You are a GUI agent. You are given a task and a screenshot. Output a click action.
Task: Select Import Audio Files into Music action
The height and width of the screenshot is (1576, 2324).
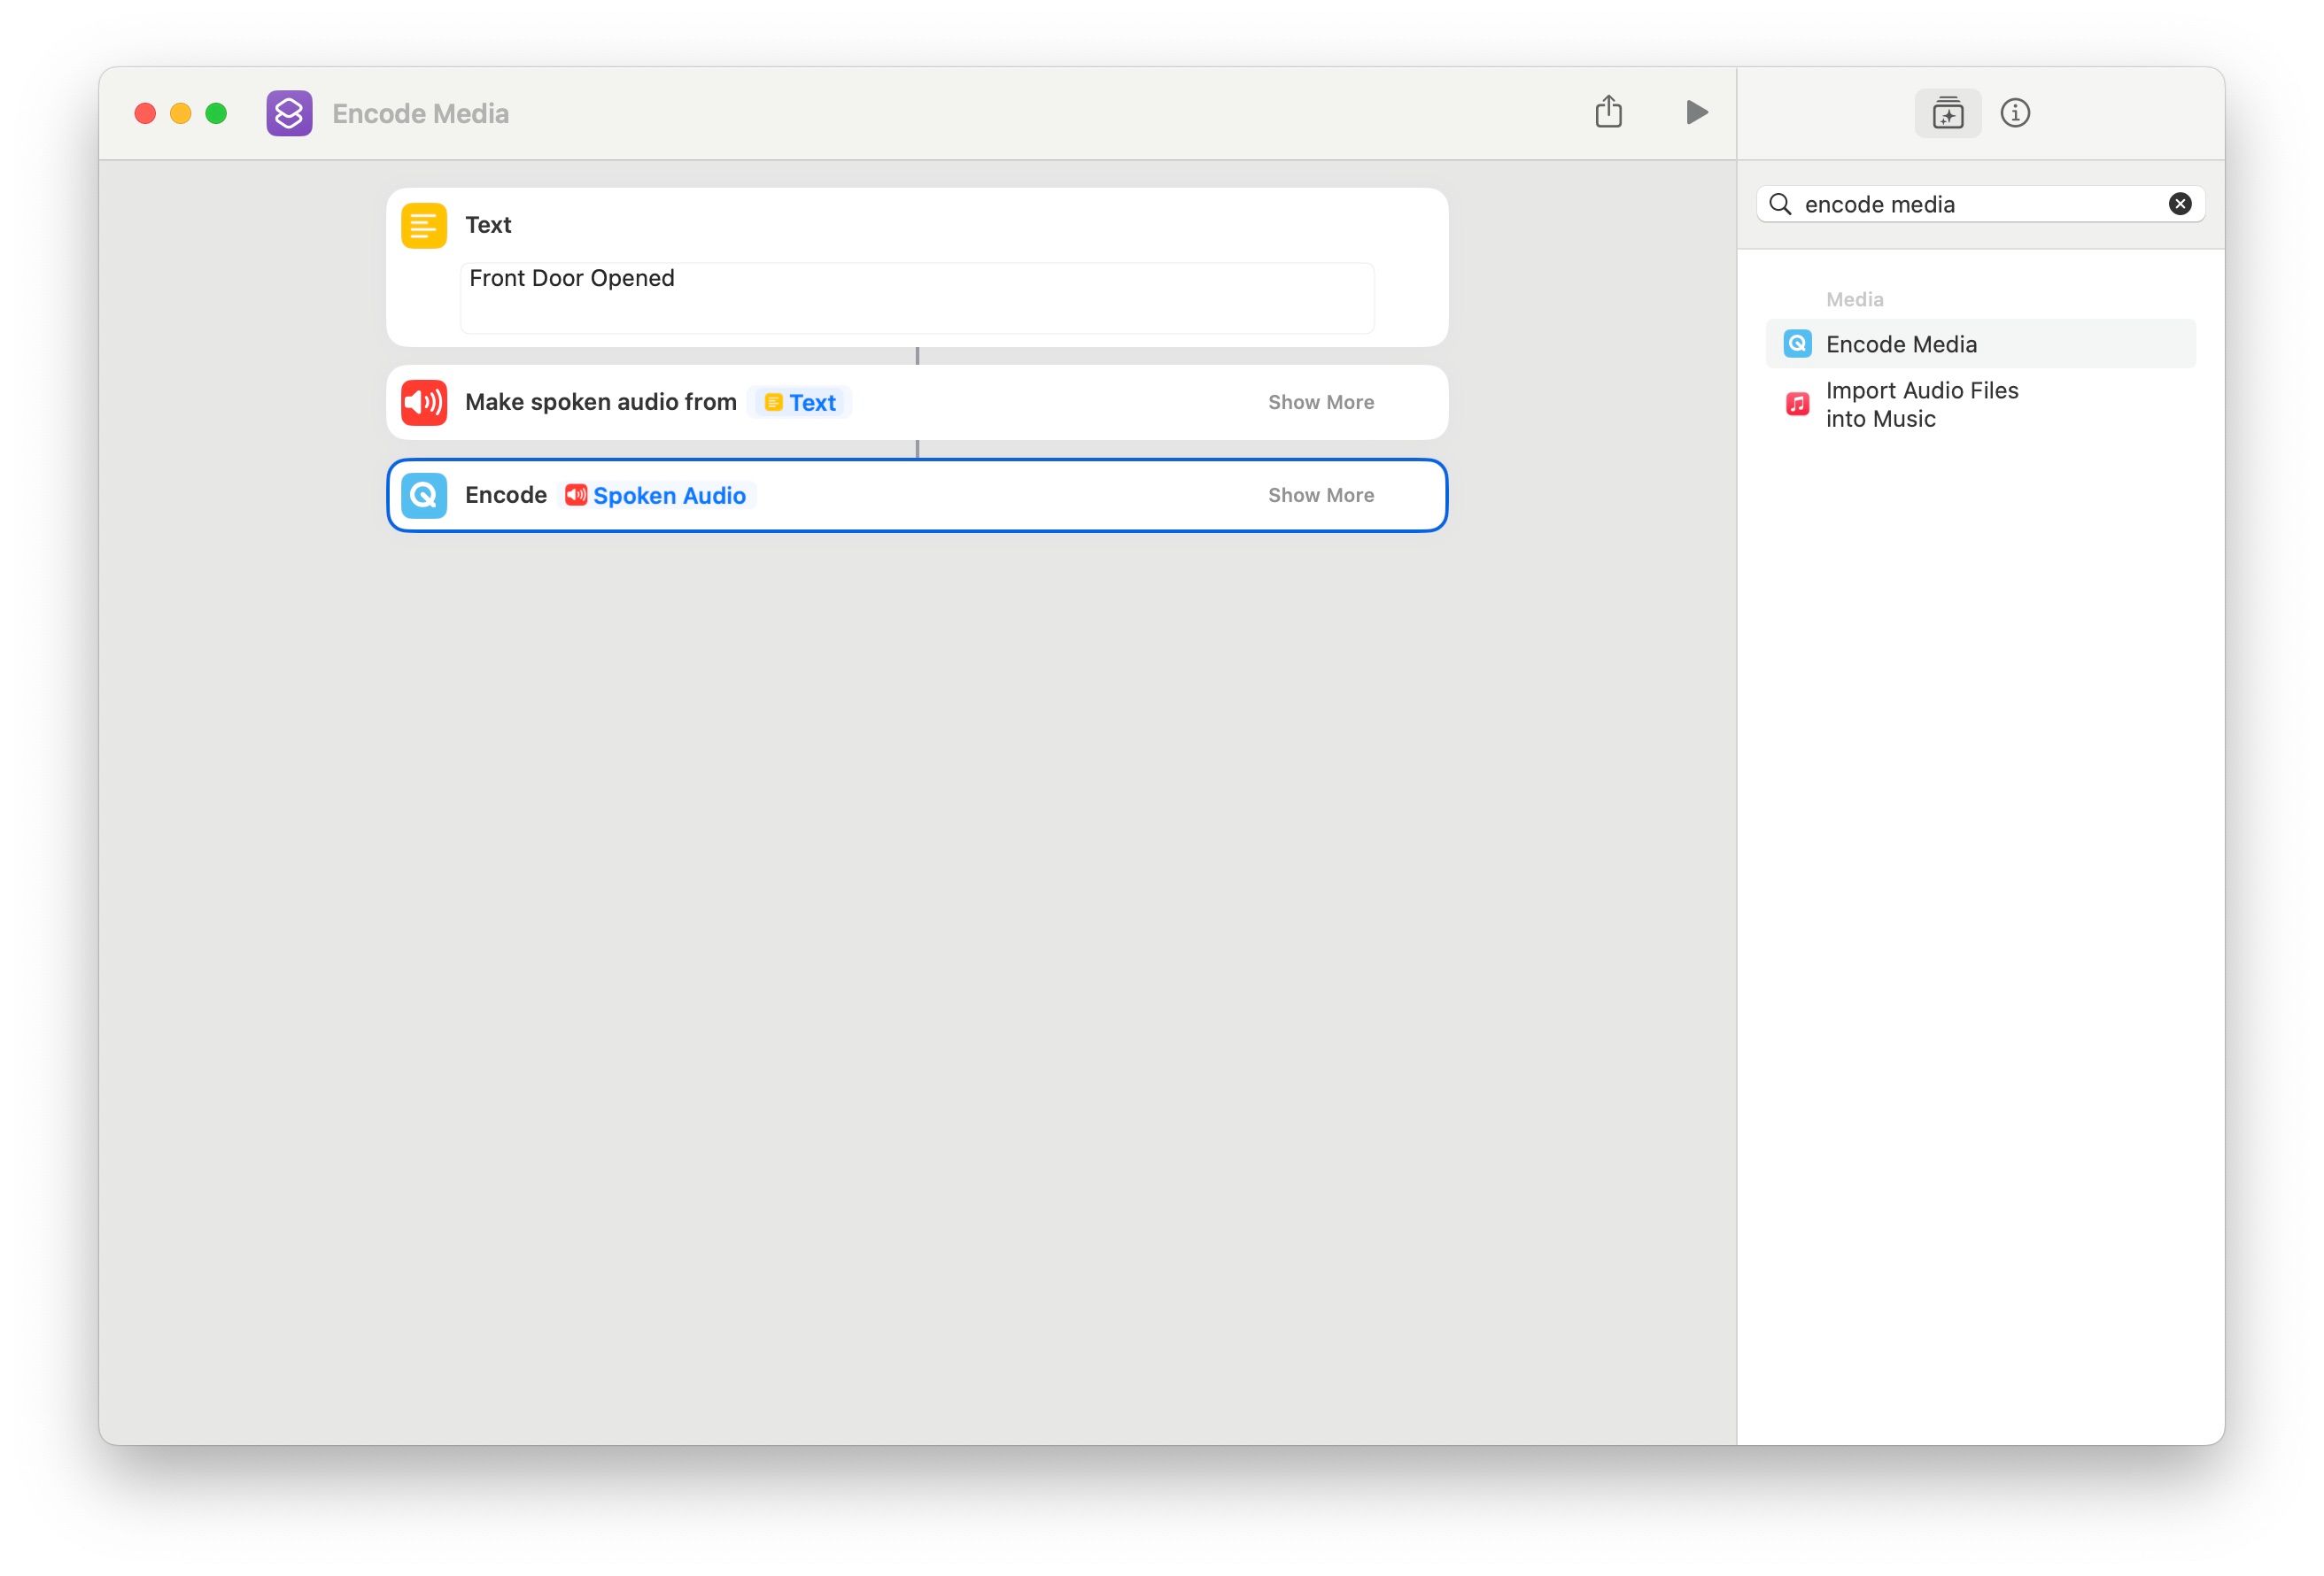click(x=1922, y=404)
